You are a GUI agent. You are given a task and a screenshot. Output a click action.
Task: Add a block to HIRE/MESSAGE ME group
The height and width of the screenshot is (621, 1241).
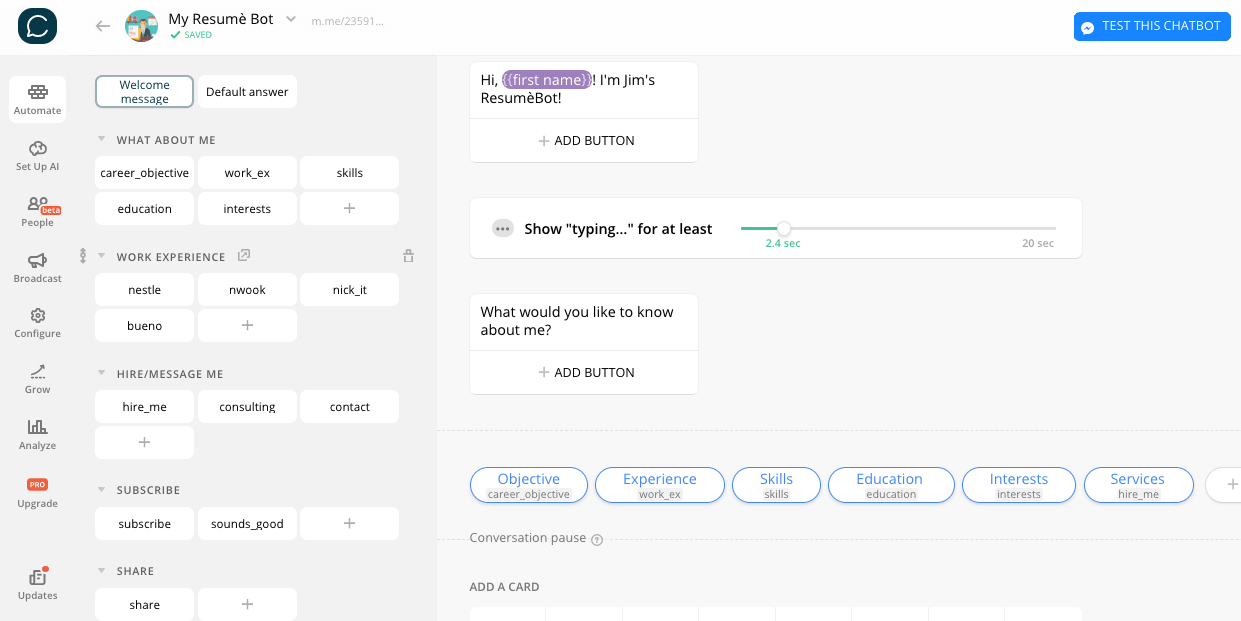click(x=145, y=442)
